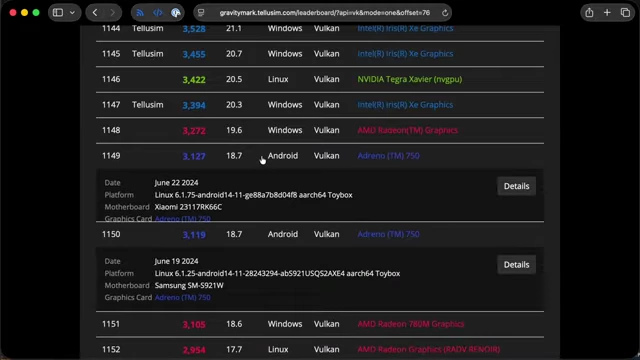Viewport: 640px width, 360px height.
Task: Click FPS value 19.6 in row 1148
Action: (234, 130)
